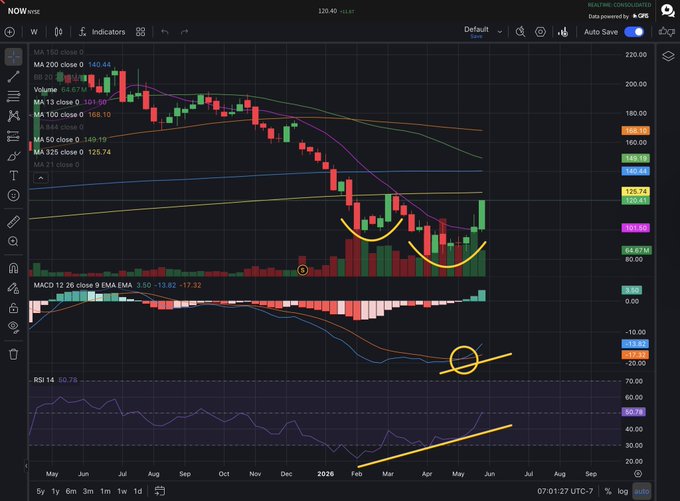The image size is (680, 501).
Task: Open the object tree layers icon
Action: (668, 56)
